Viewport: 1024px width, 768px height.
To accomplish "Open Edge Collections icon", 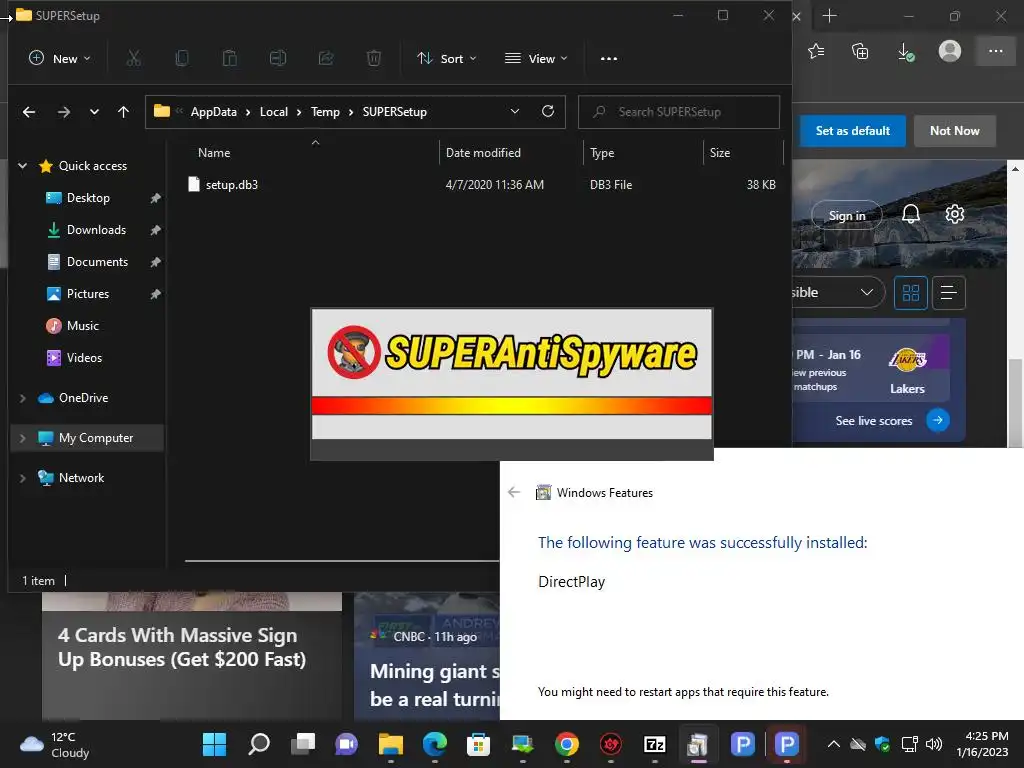I will (860, 51).
